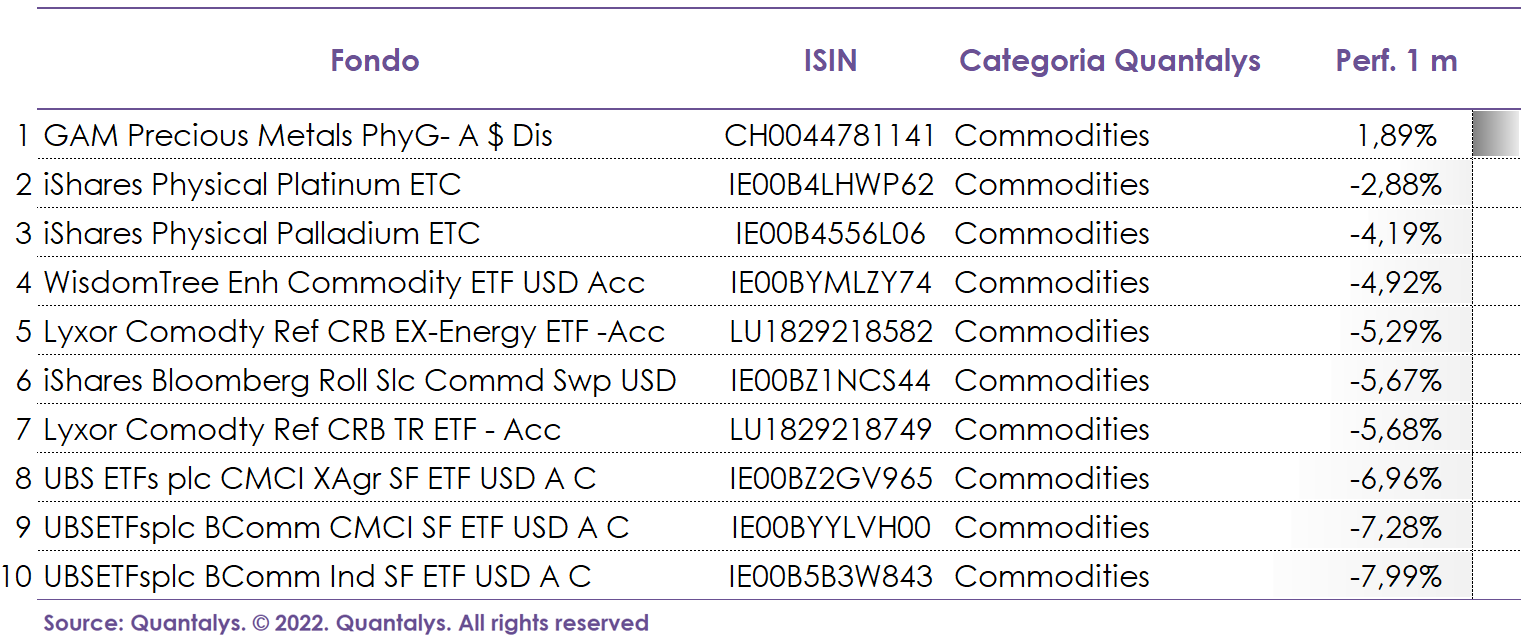Screen dimensions: 1530x639
Task: Click Lyxor Comodty Ref CRB TR ETF
Action: click(302, 430)
